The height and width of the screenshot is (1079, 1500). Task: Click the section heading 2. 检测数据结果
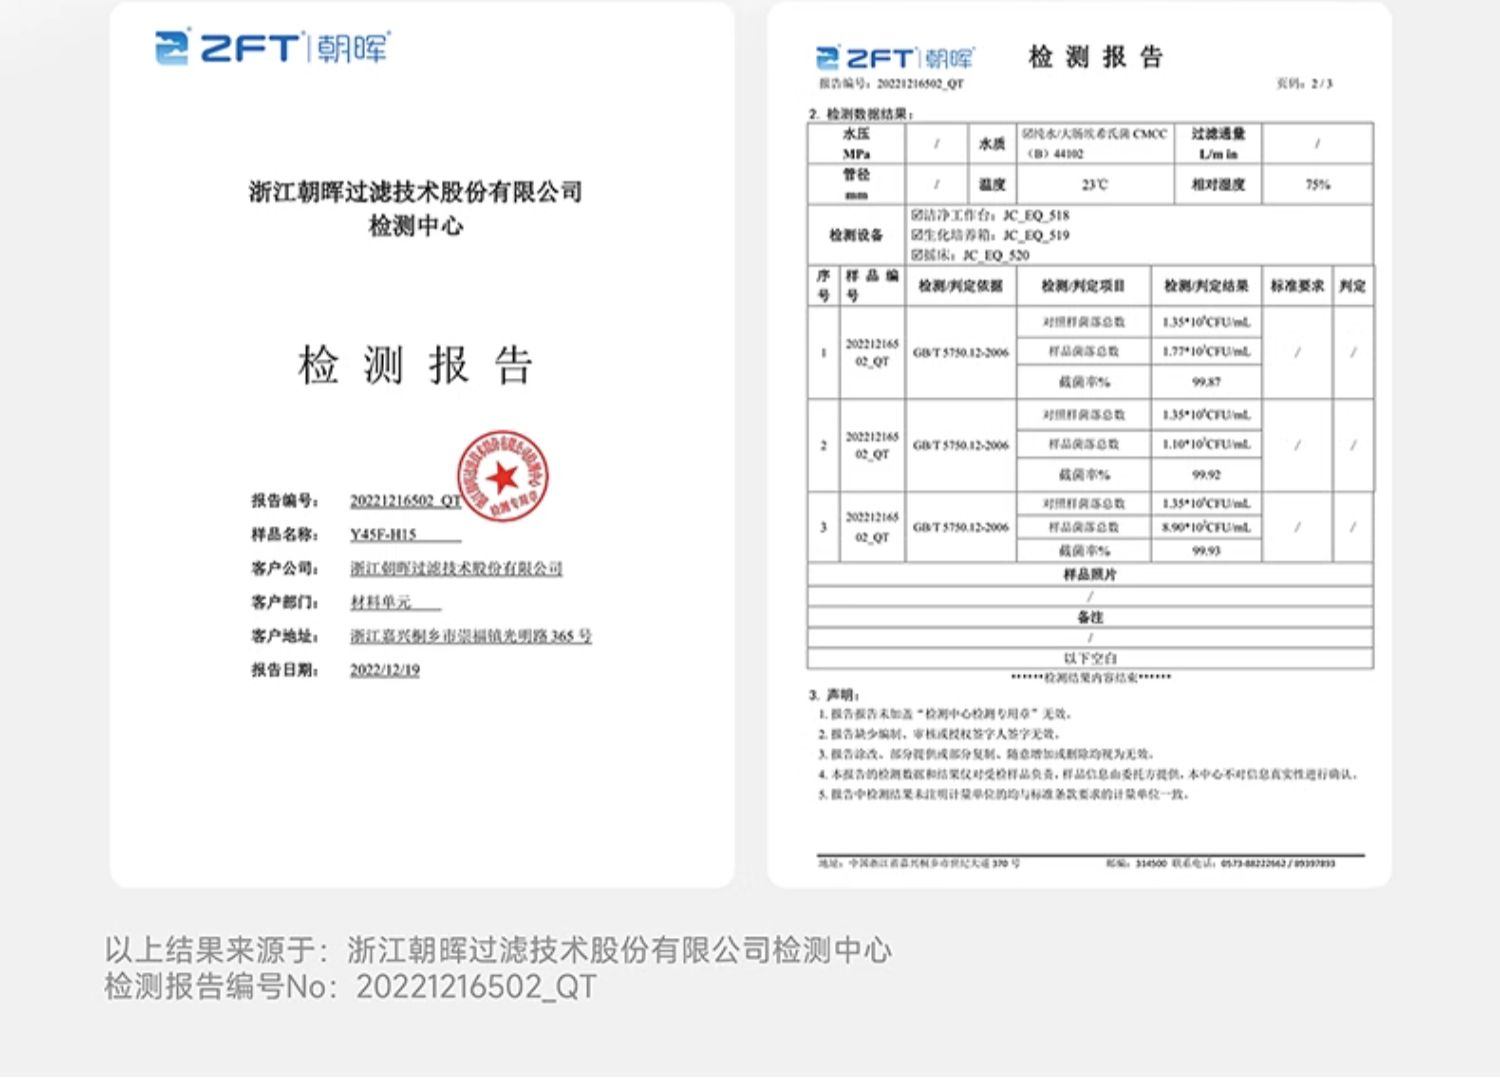[x=861, y=114]
